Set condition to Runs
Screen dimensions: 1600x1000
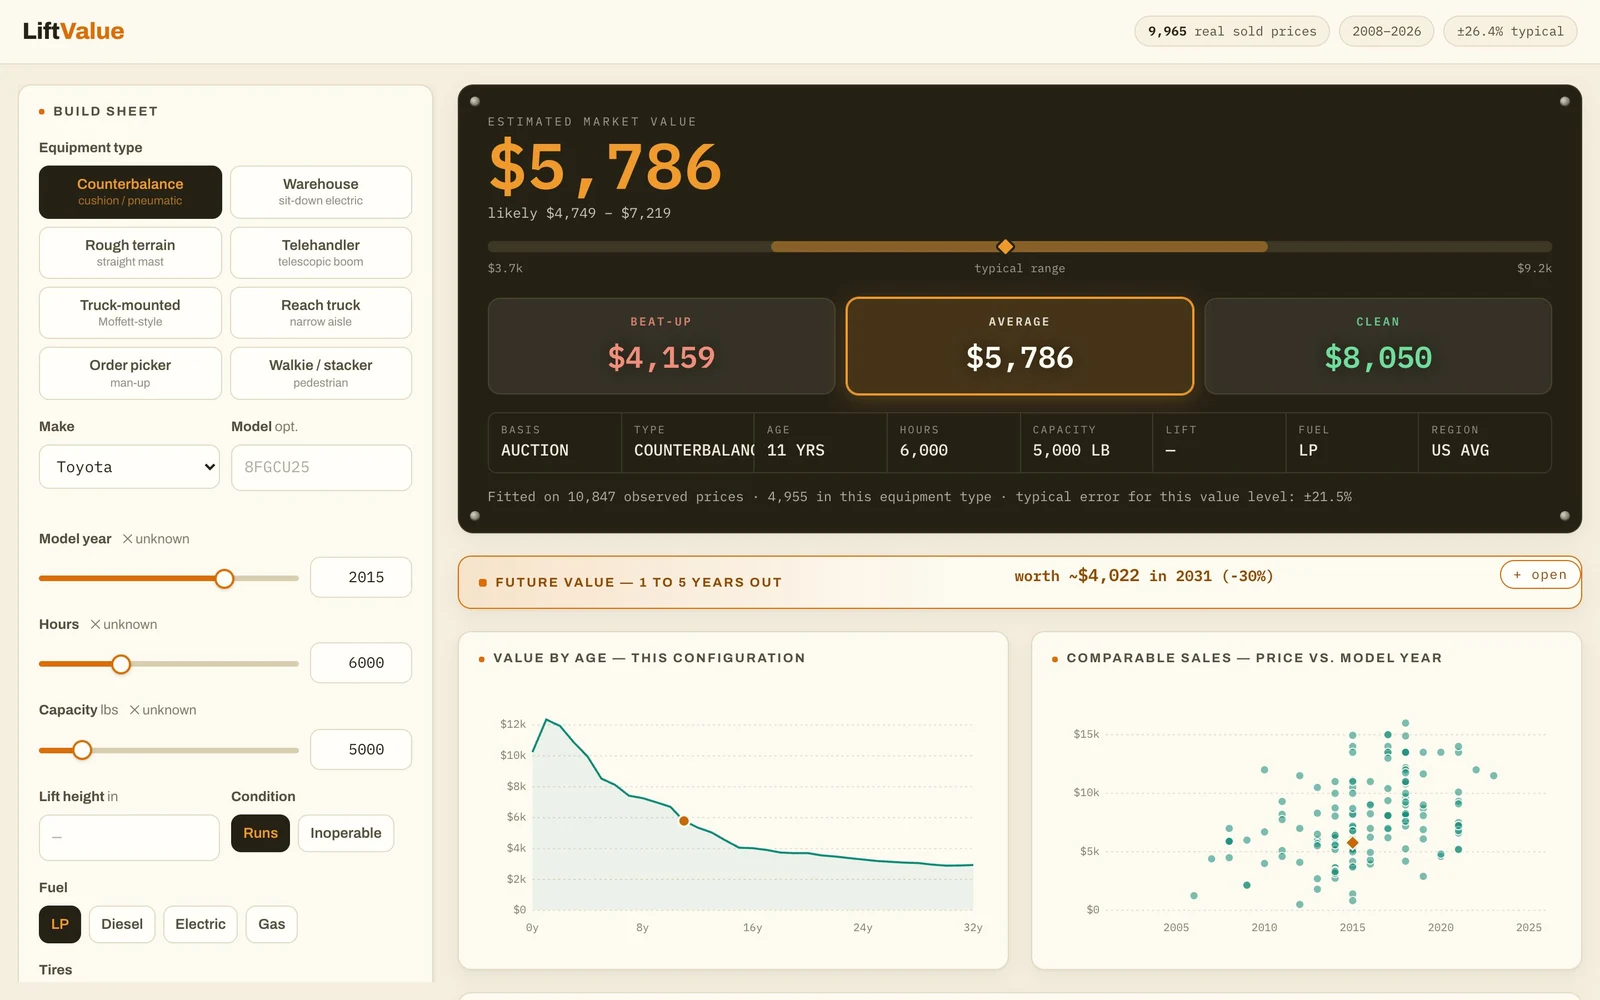(x=260, y=833)
